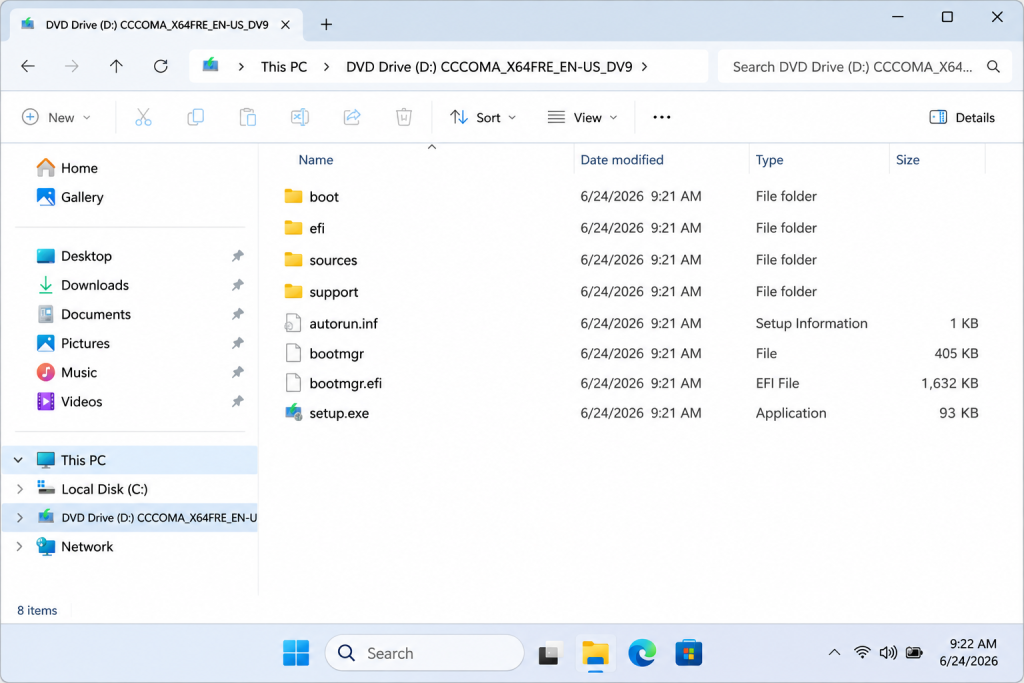Click the search magnifier icon
The height and width of the screenshot is (683, 1024).
point(993,67)
